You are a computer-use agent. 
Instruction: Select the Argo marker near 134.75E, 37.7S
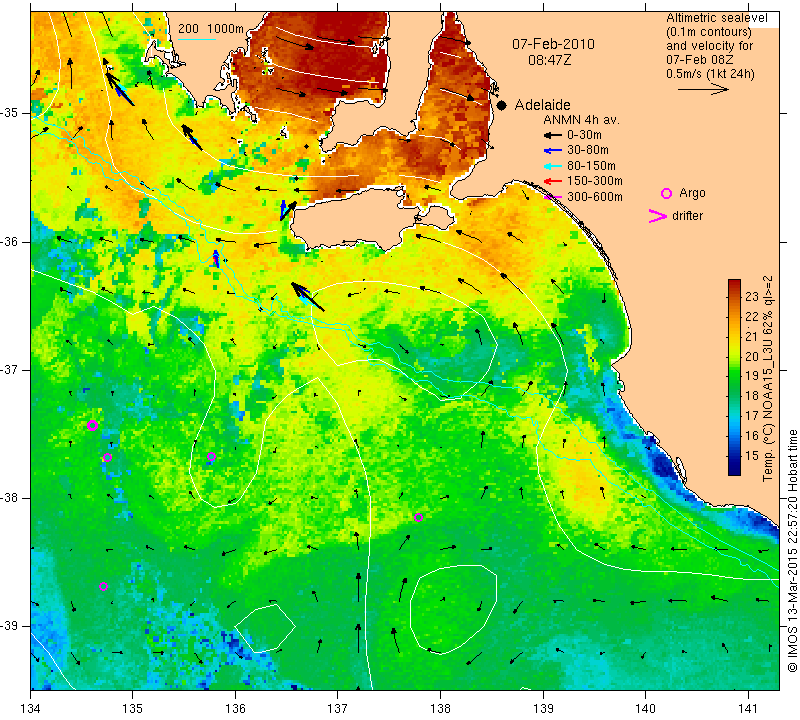point(107,457)
